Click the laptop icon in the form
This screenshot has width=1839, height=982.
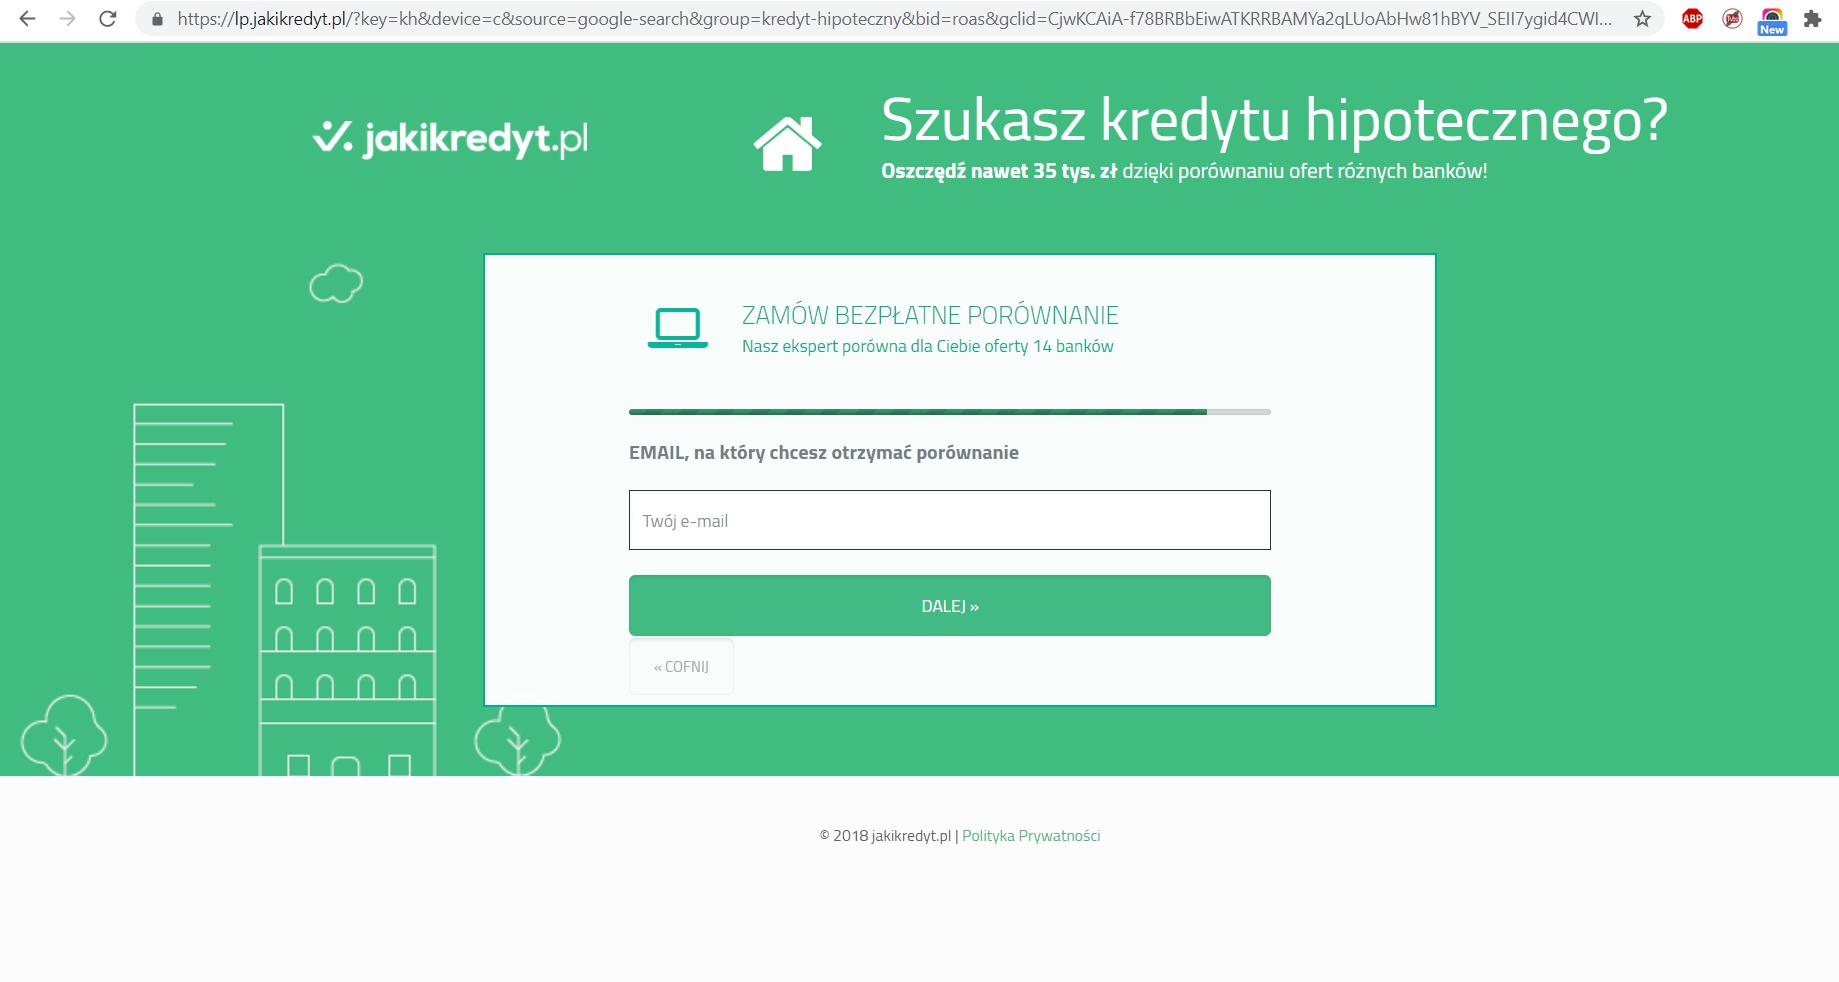point(678,328)
